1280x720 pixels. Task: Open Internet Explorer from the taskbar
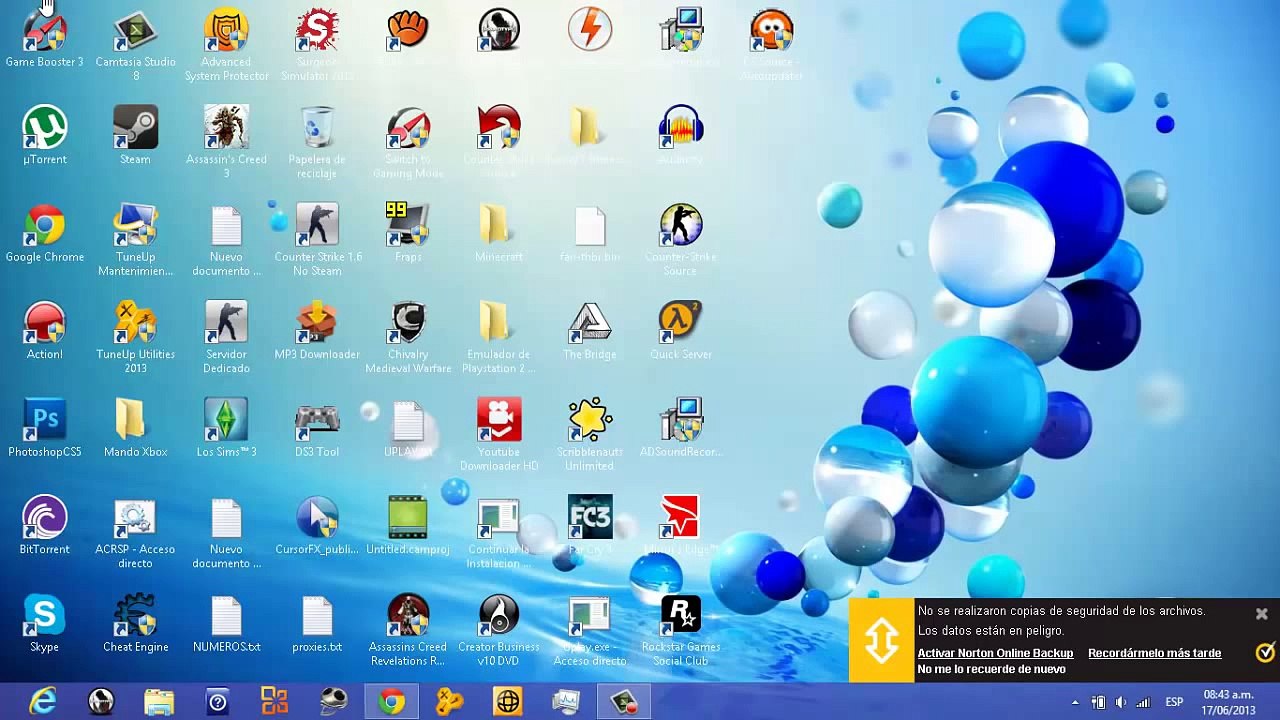pos(43,702)
